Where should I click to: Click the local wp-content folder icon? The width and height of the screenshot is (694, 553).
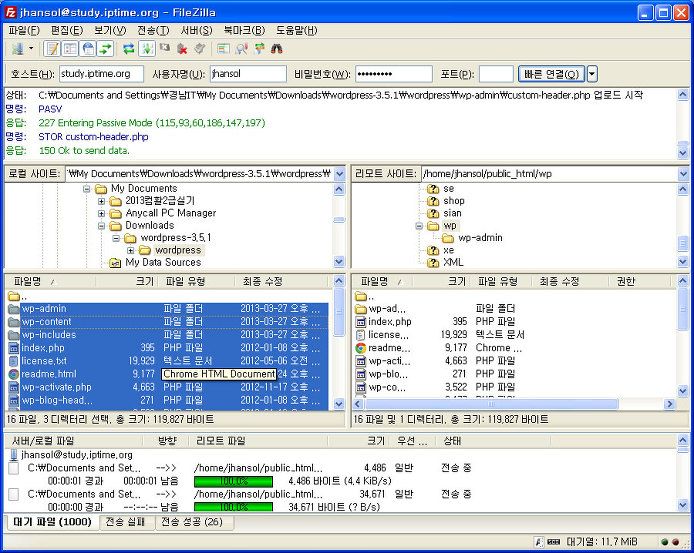(14, 322)
